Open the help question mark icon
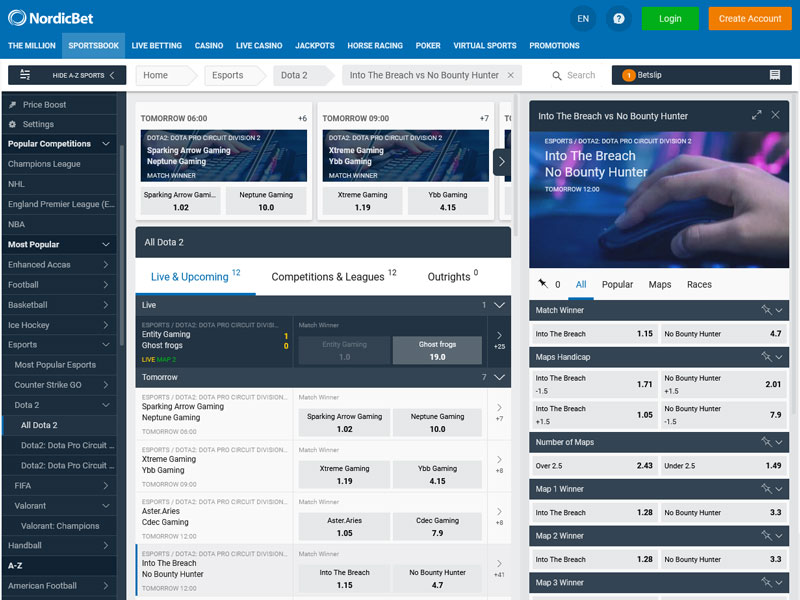This screenshot has height=600, width=800. pyautogui.click(x=618, y=19)
